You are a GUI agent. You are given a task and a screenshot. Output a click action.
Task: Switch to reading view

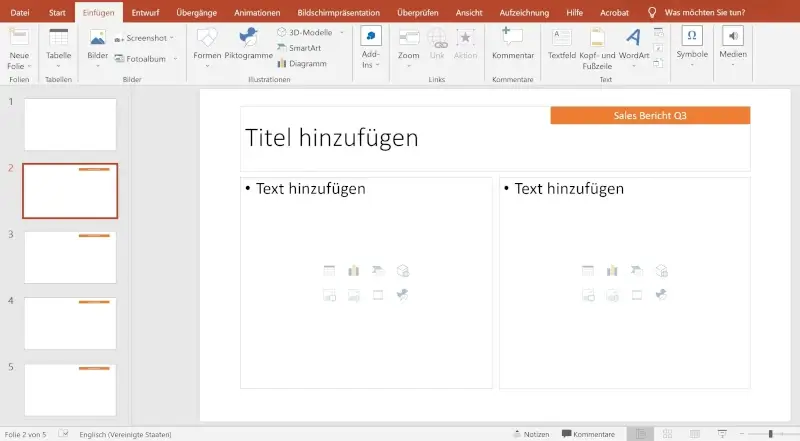coord(694,434)
